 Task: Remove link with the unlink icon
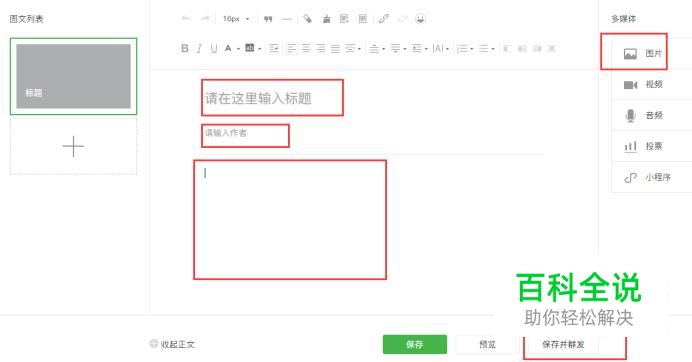(402, 19)
